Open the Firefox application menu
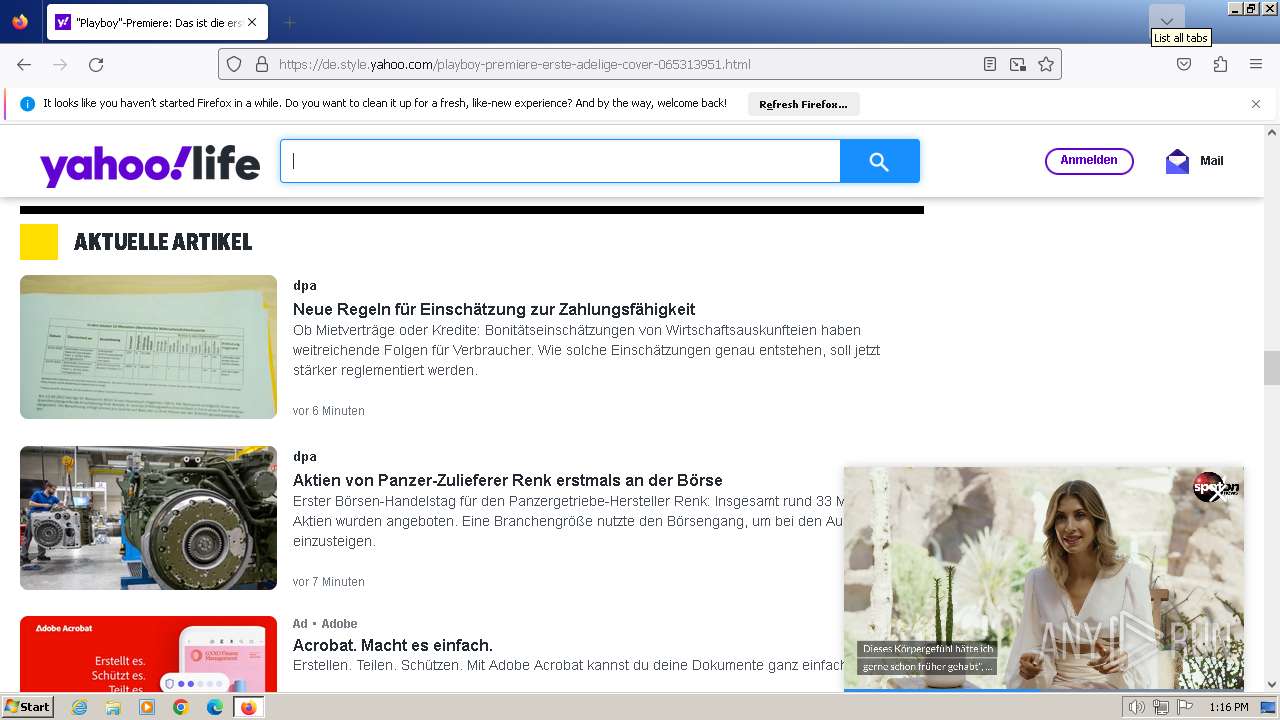Screen dimensions: 1280x720 [1256, 64]
